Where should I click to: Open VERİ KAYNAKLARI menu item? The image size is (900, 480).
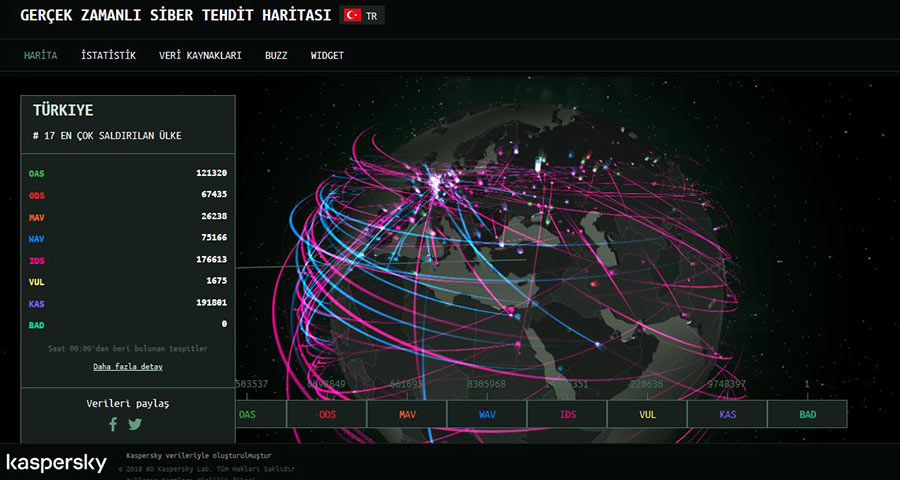(200, 56)
